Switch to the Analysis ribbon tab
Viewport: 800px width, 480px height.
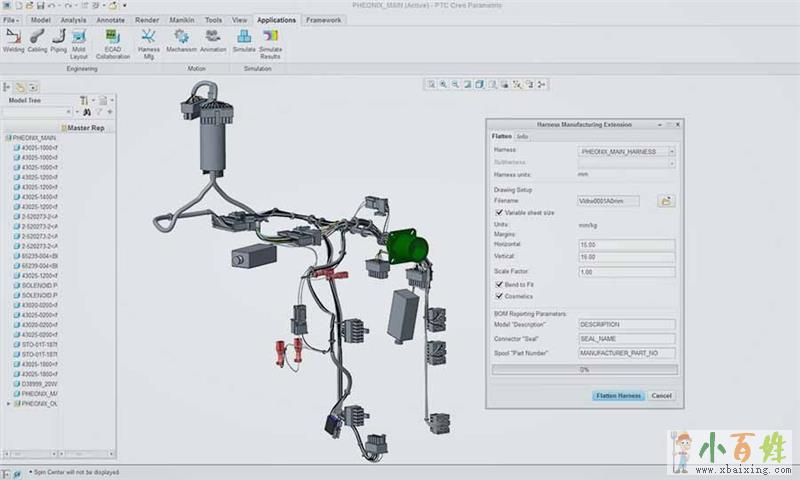click(x=73, y=19)
